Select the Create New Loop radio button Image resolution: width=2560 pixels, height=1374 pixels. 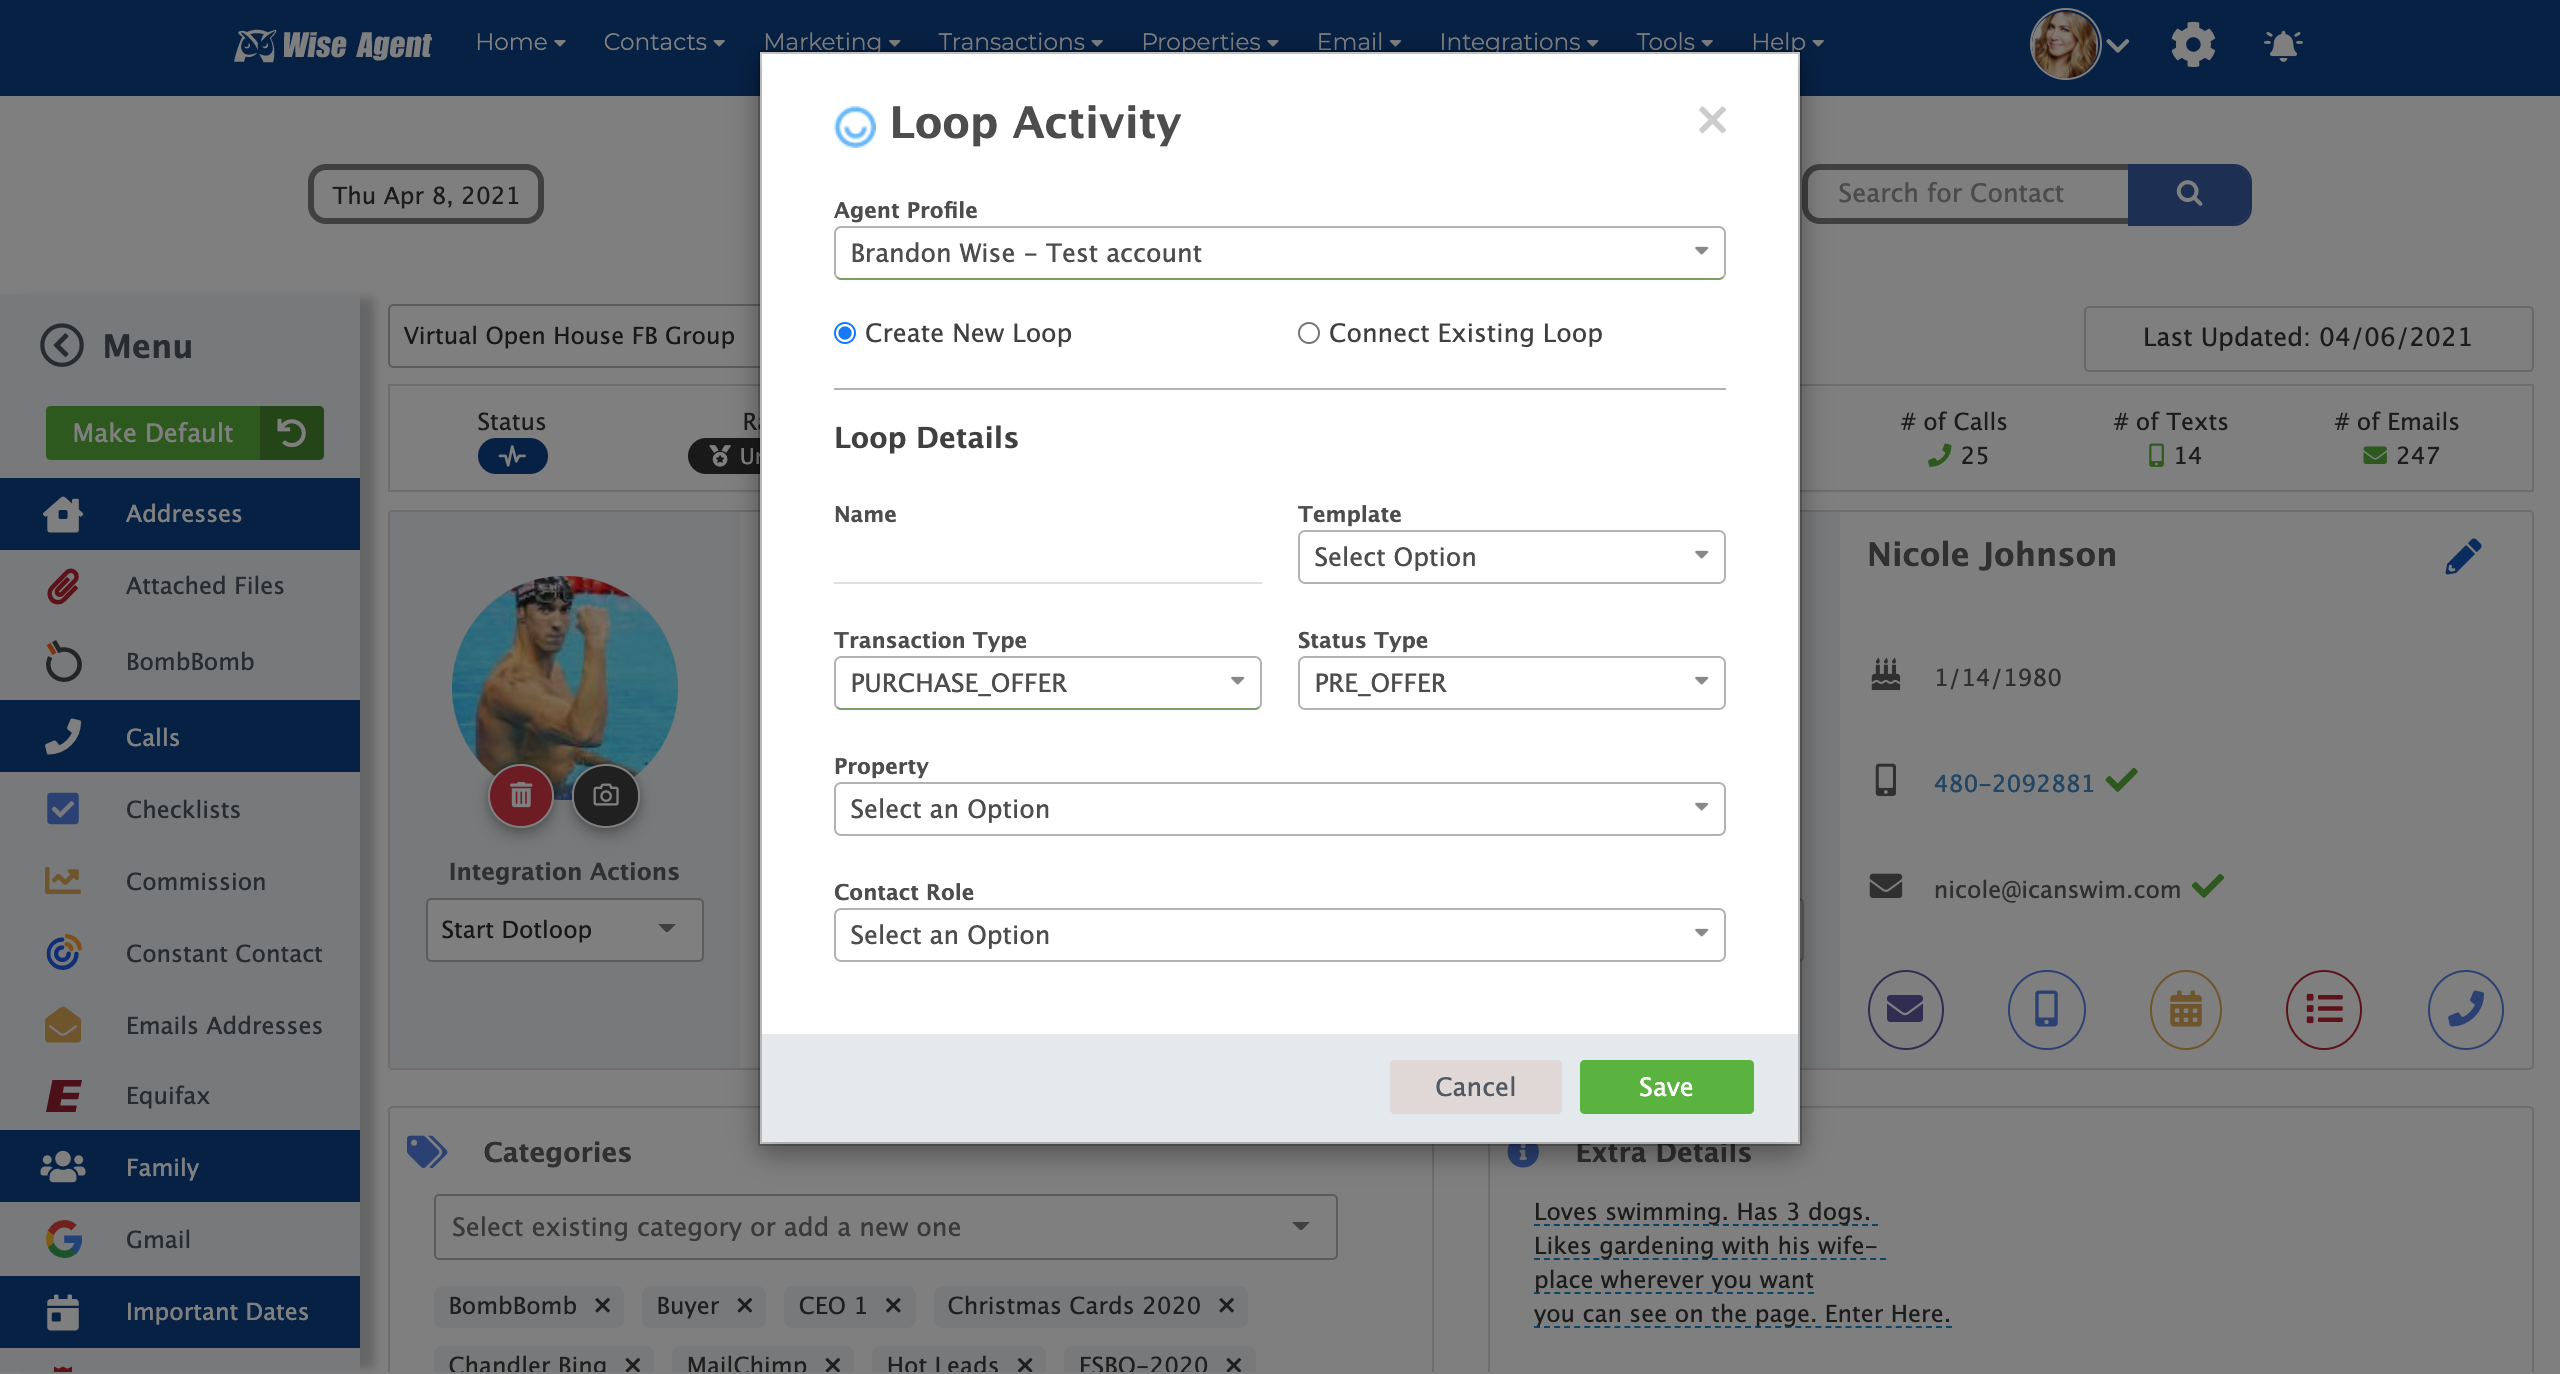coord(844,333)
